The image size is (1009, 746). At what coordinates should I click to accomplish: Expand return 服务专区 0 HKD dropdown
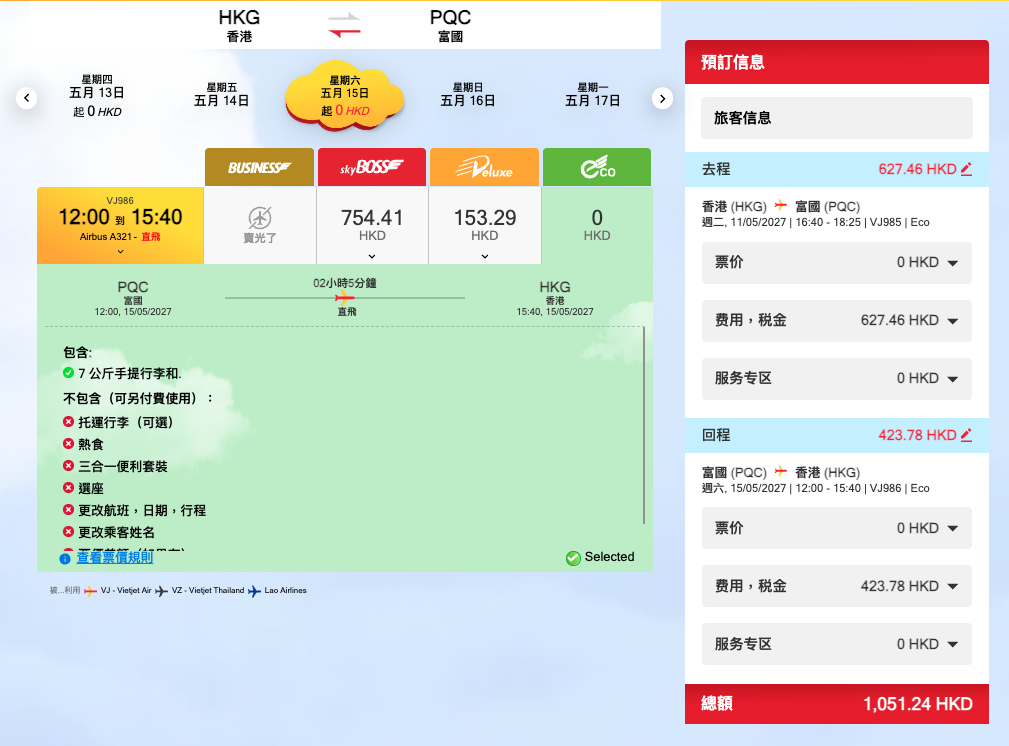coord(837,644)
